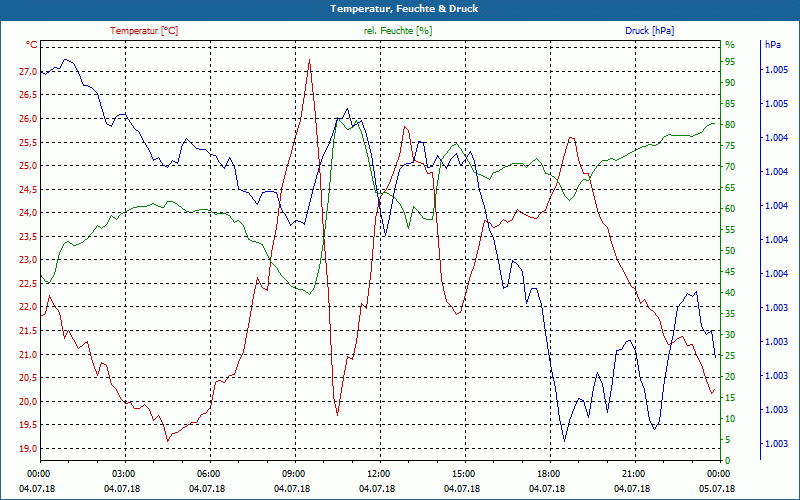Select the blue Druck [hPa] legend label
Screen dimensions: 800x500
coord(649,31)
